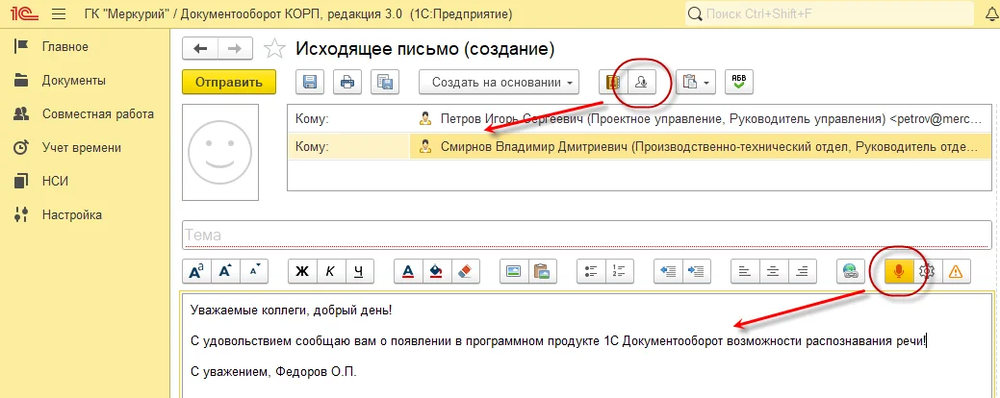Click the Отправить button
This screenshot has width=1000, height=398.
[x=229, y=82]
